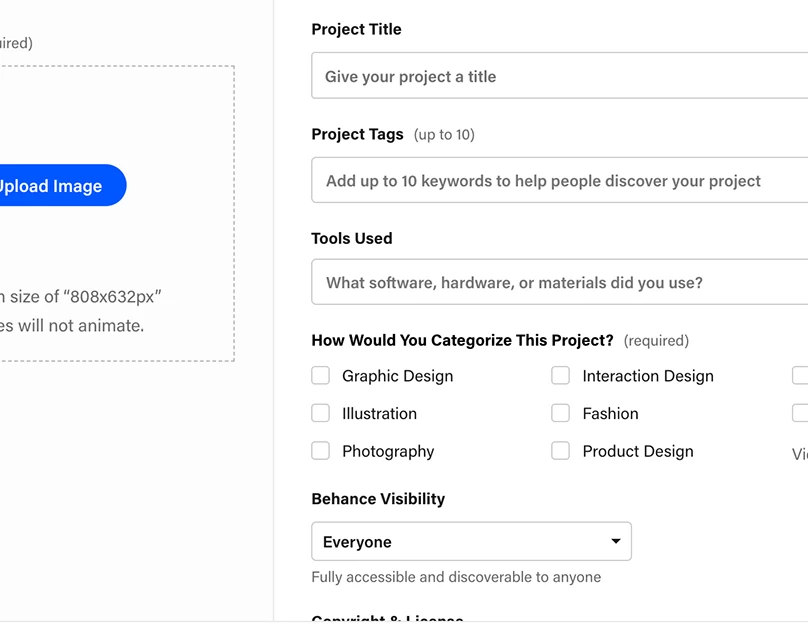Screen dimensions: 808x632
Task: Check the cut-off checkbox right of Interaction Design
Action: pos(800,376)
